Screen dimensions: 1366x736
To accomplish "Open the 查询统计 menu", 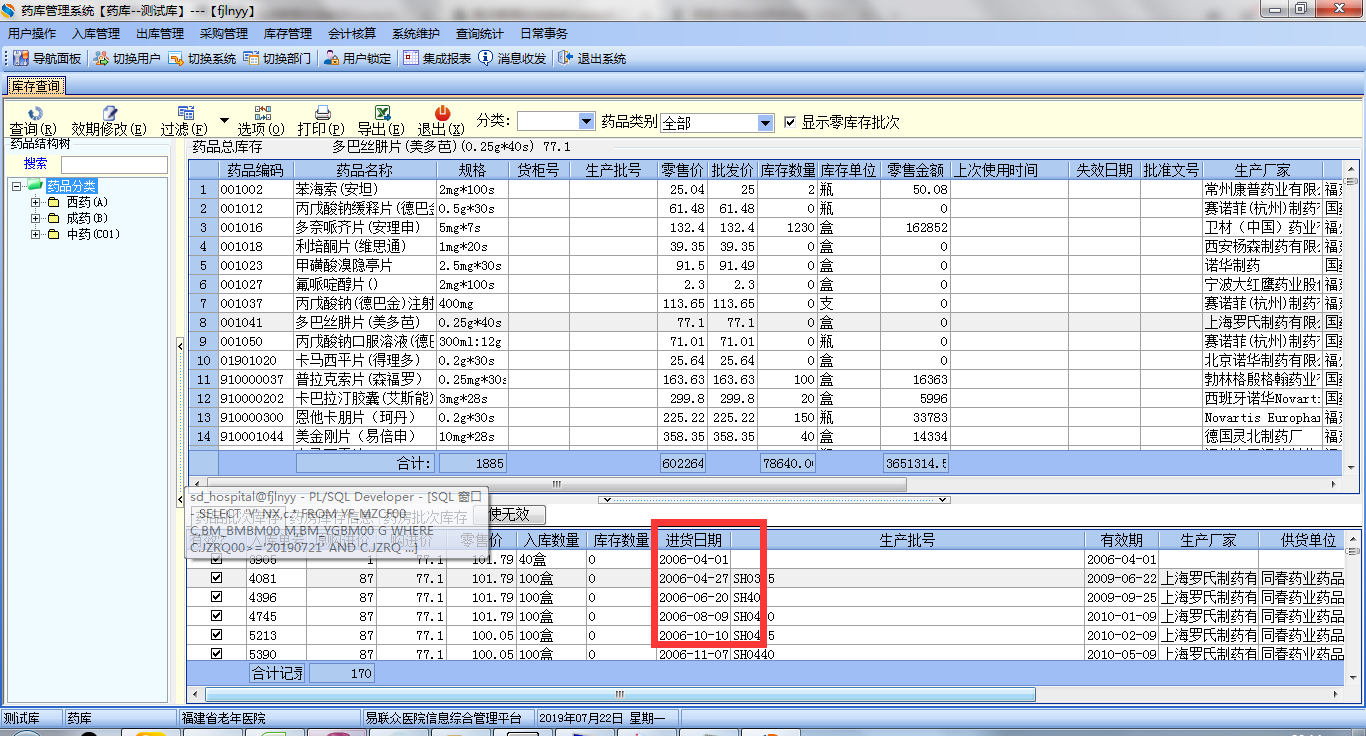I will coord(480,34).
